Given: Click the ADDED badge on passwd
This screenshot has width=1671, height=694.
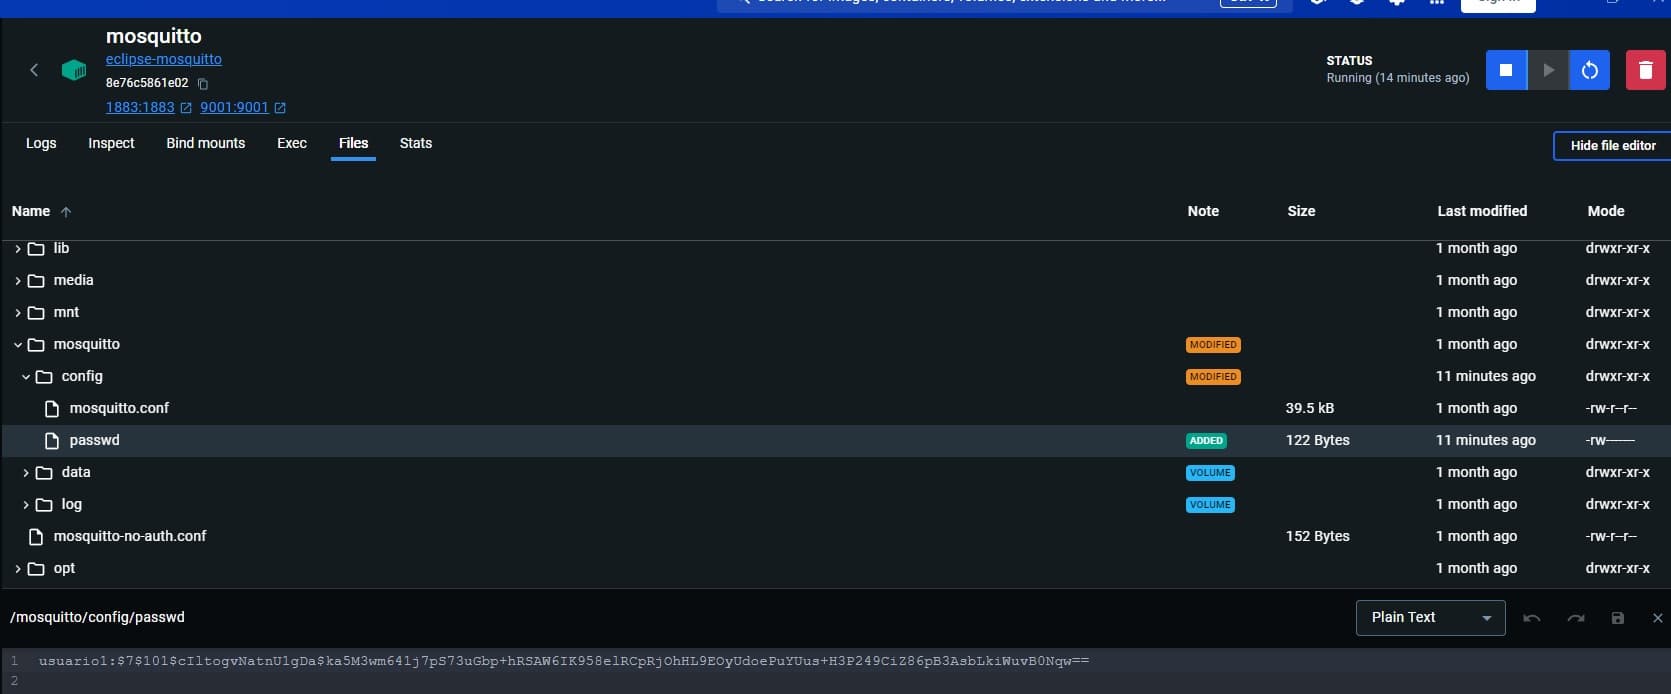Looking at the screenshot, I should pyautogui.click(x=1206, y=441).
